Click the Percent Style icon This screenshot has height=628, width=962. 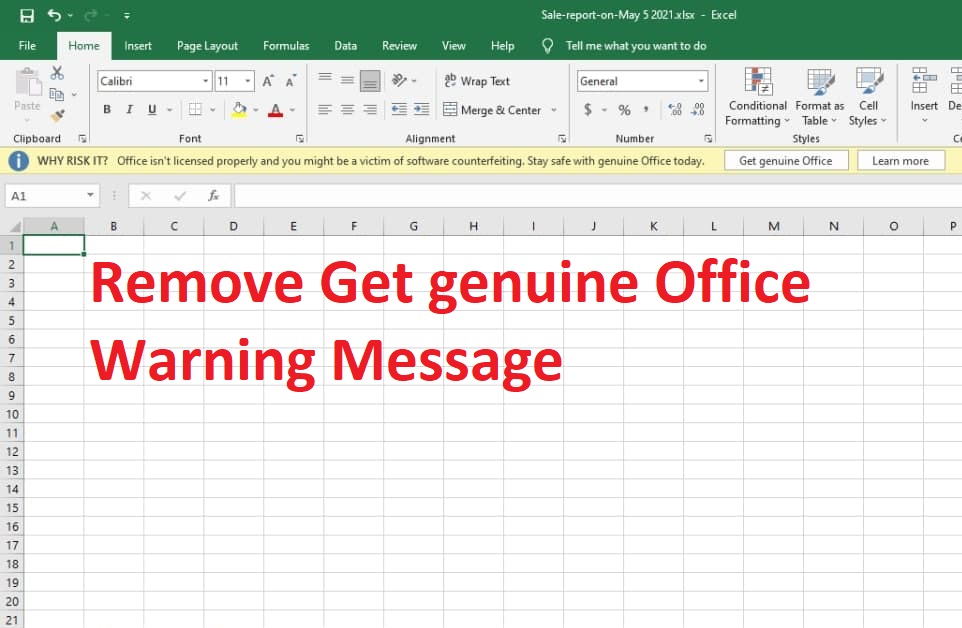coord(625,110)
